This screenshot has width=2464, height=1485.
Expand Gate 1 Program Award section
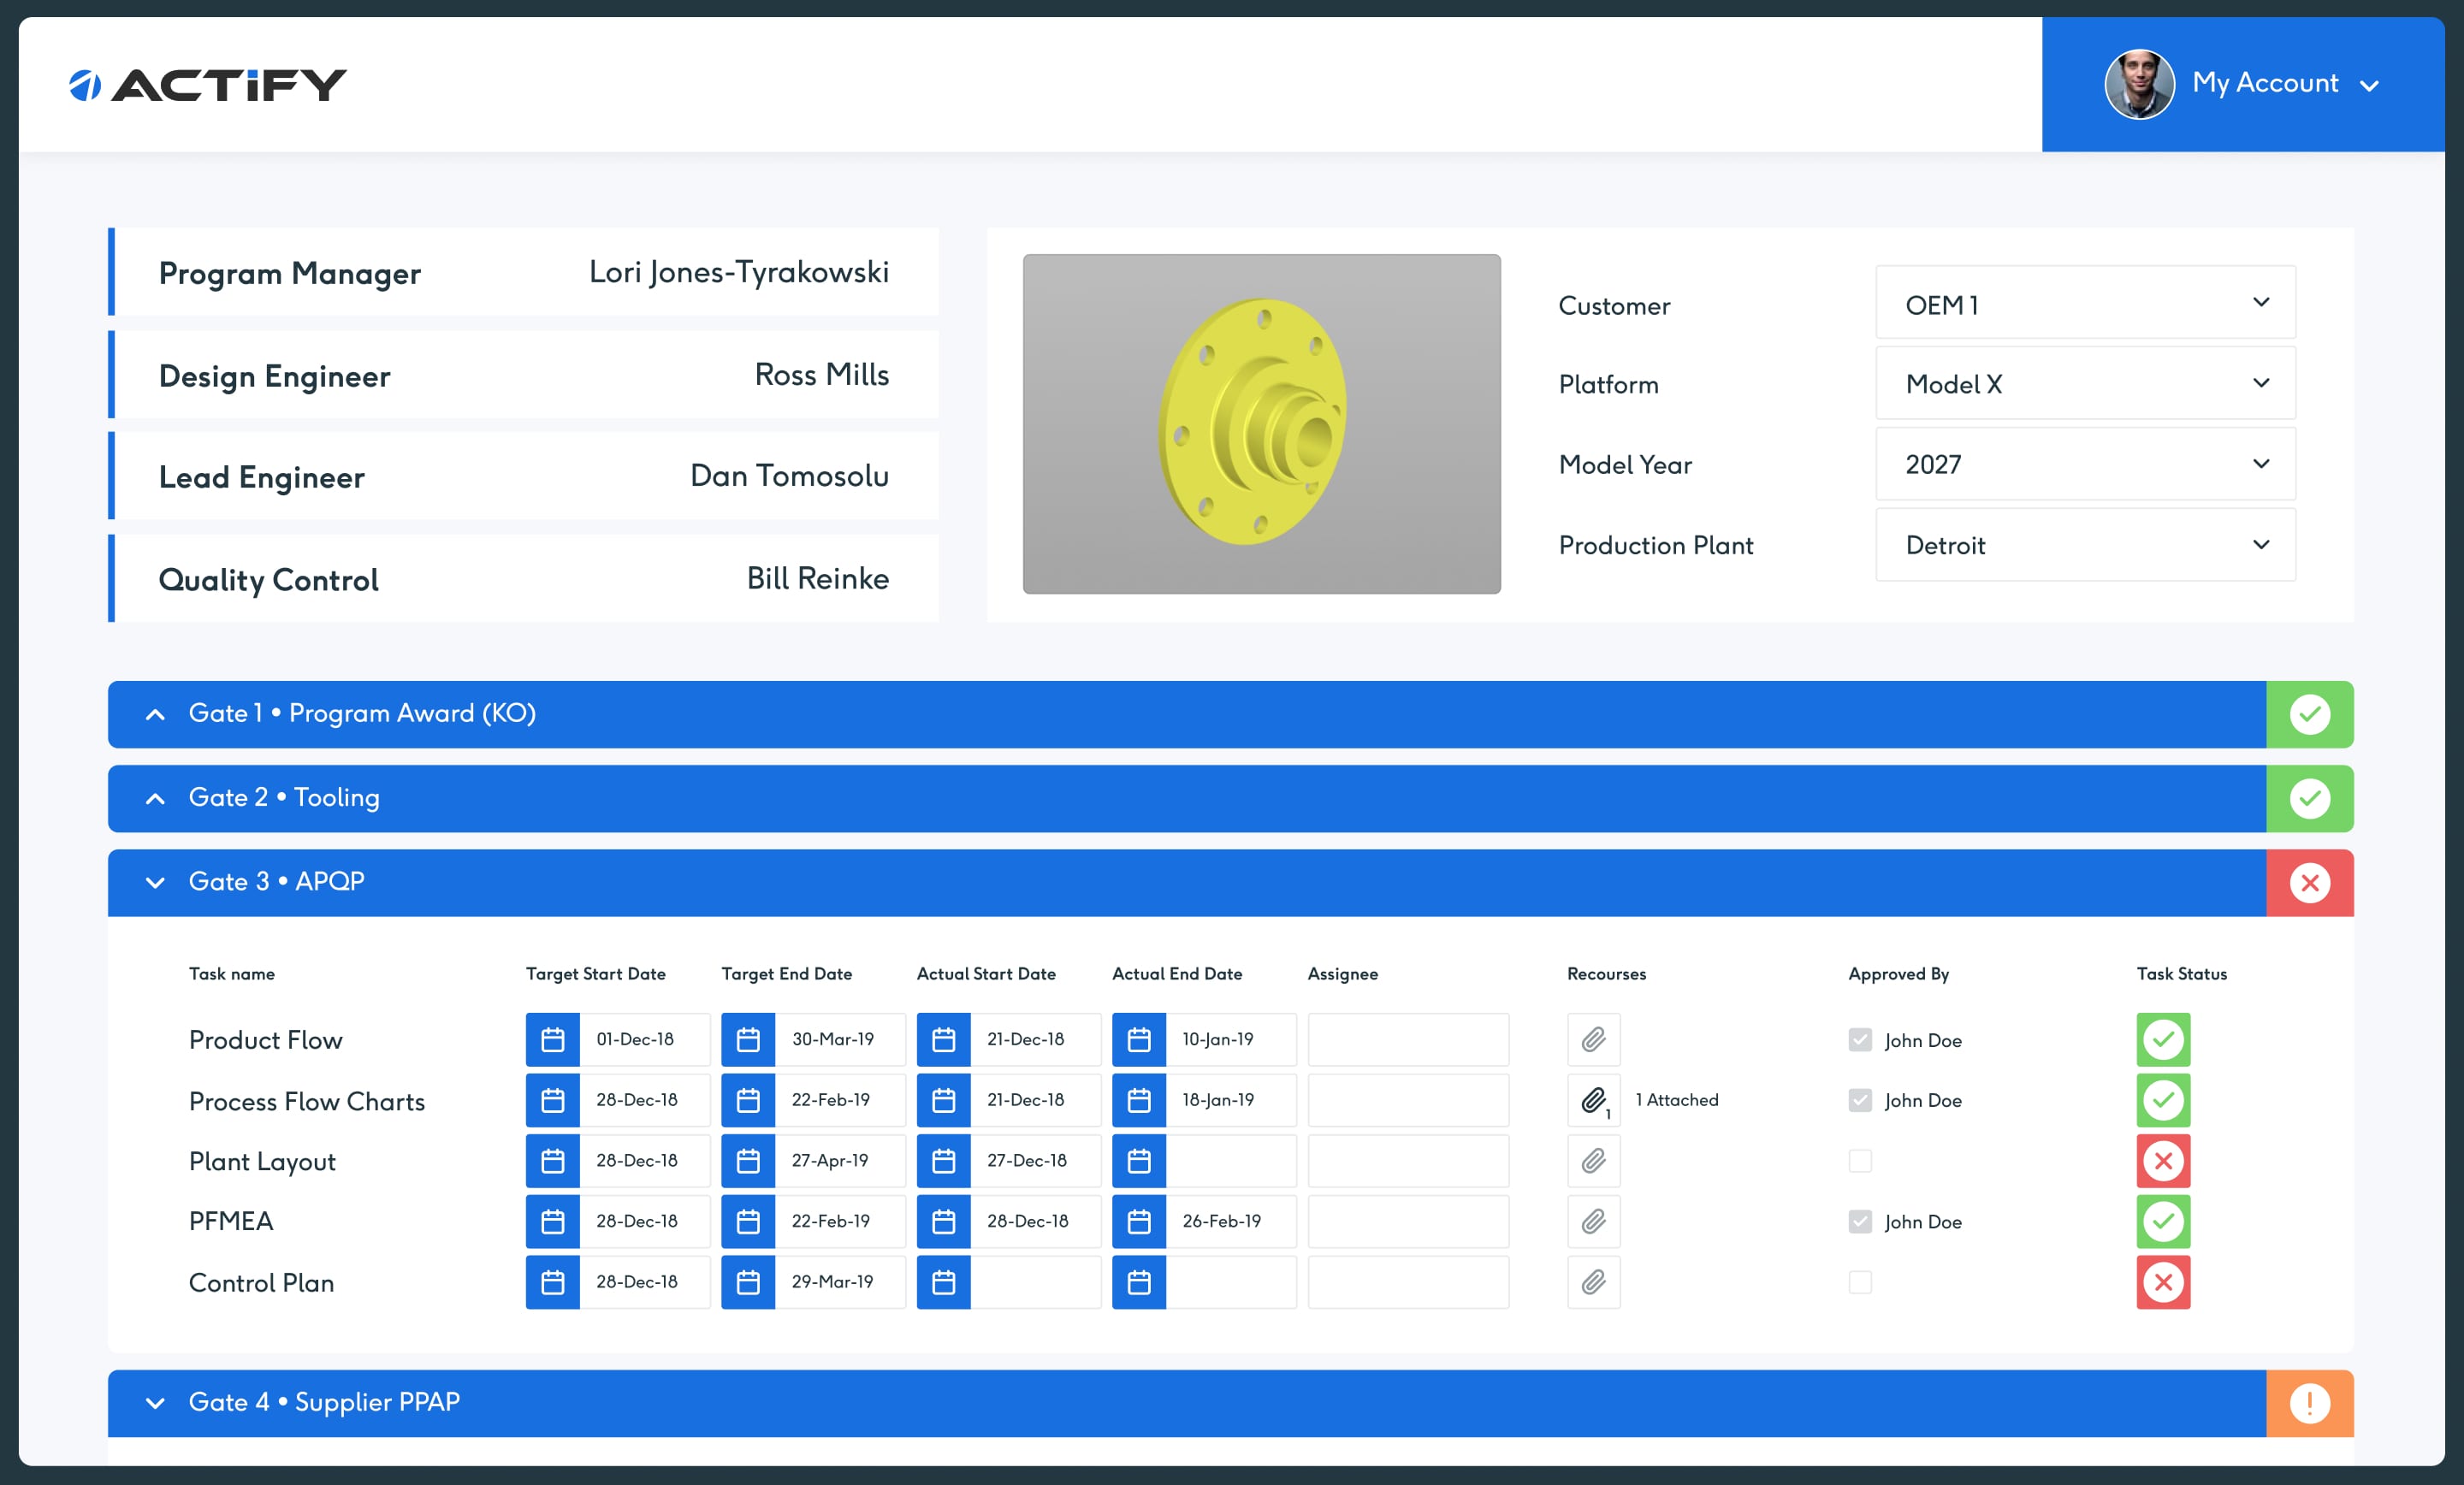(155, 714)
